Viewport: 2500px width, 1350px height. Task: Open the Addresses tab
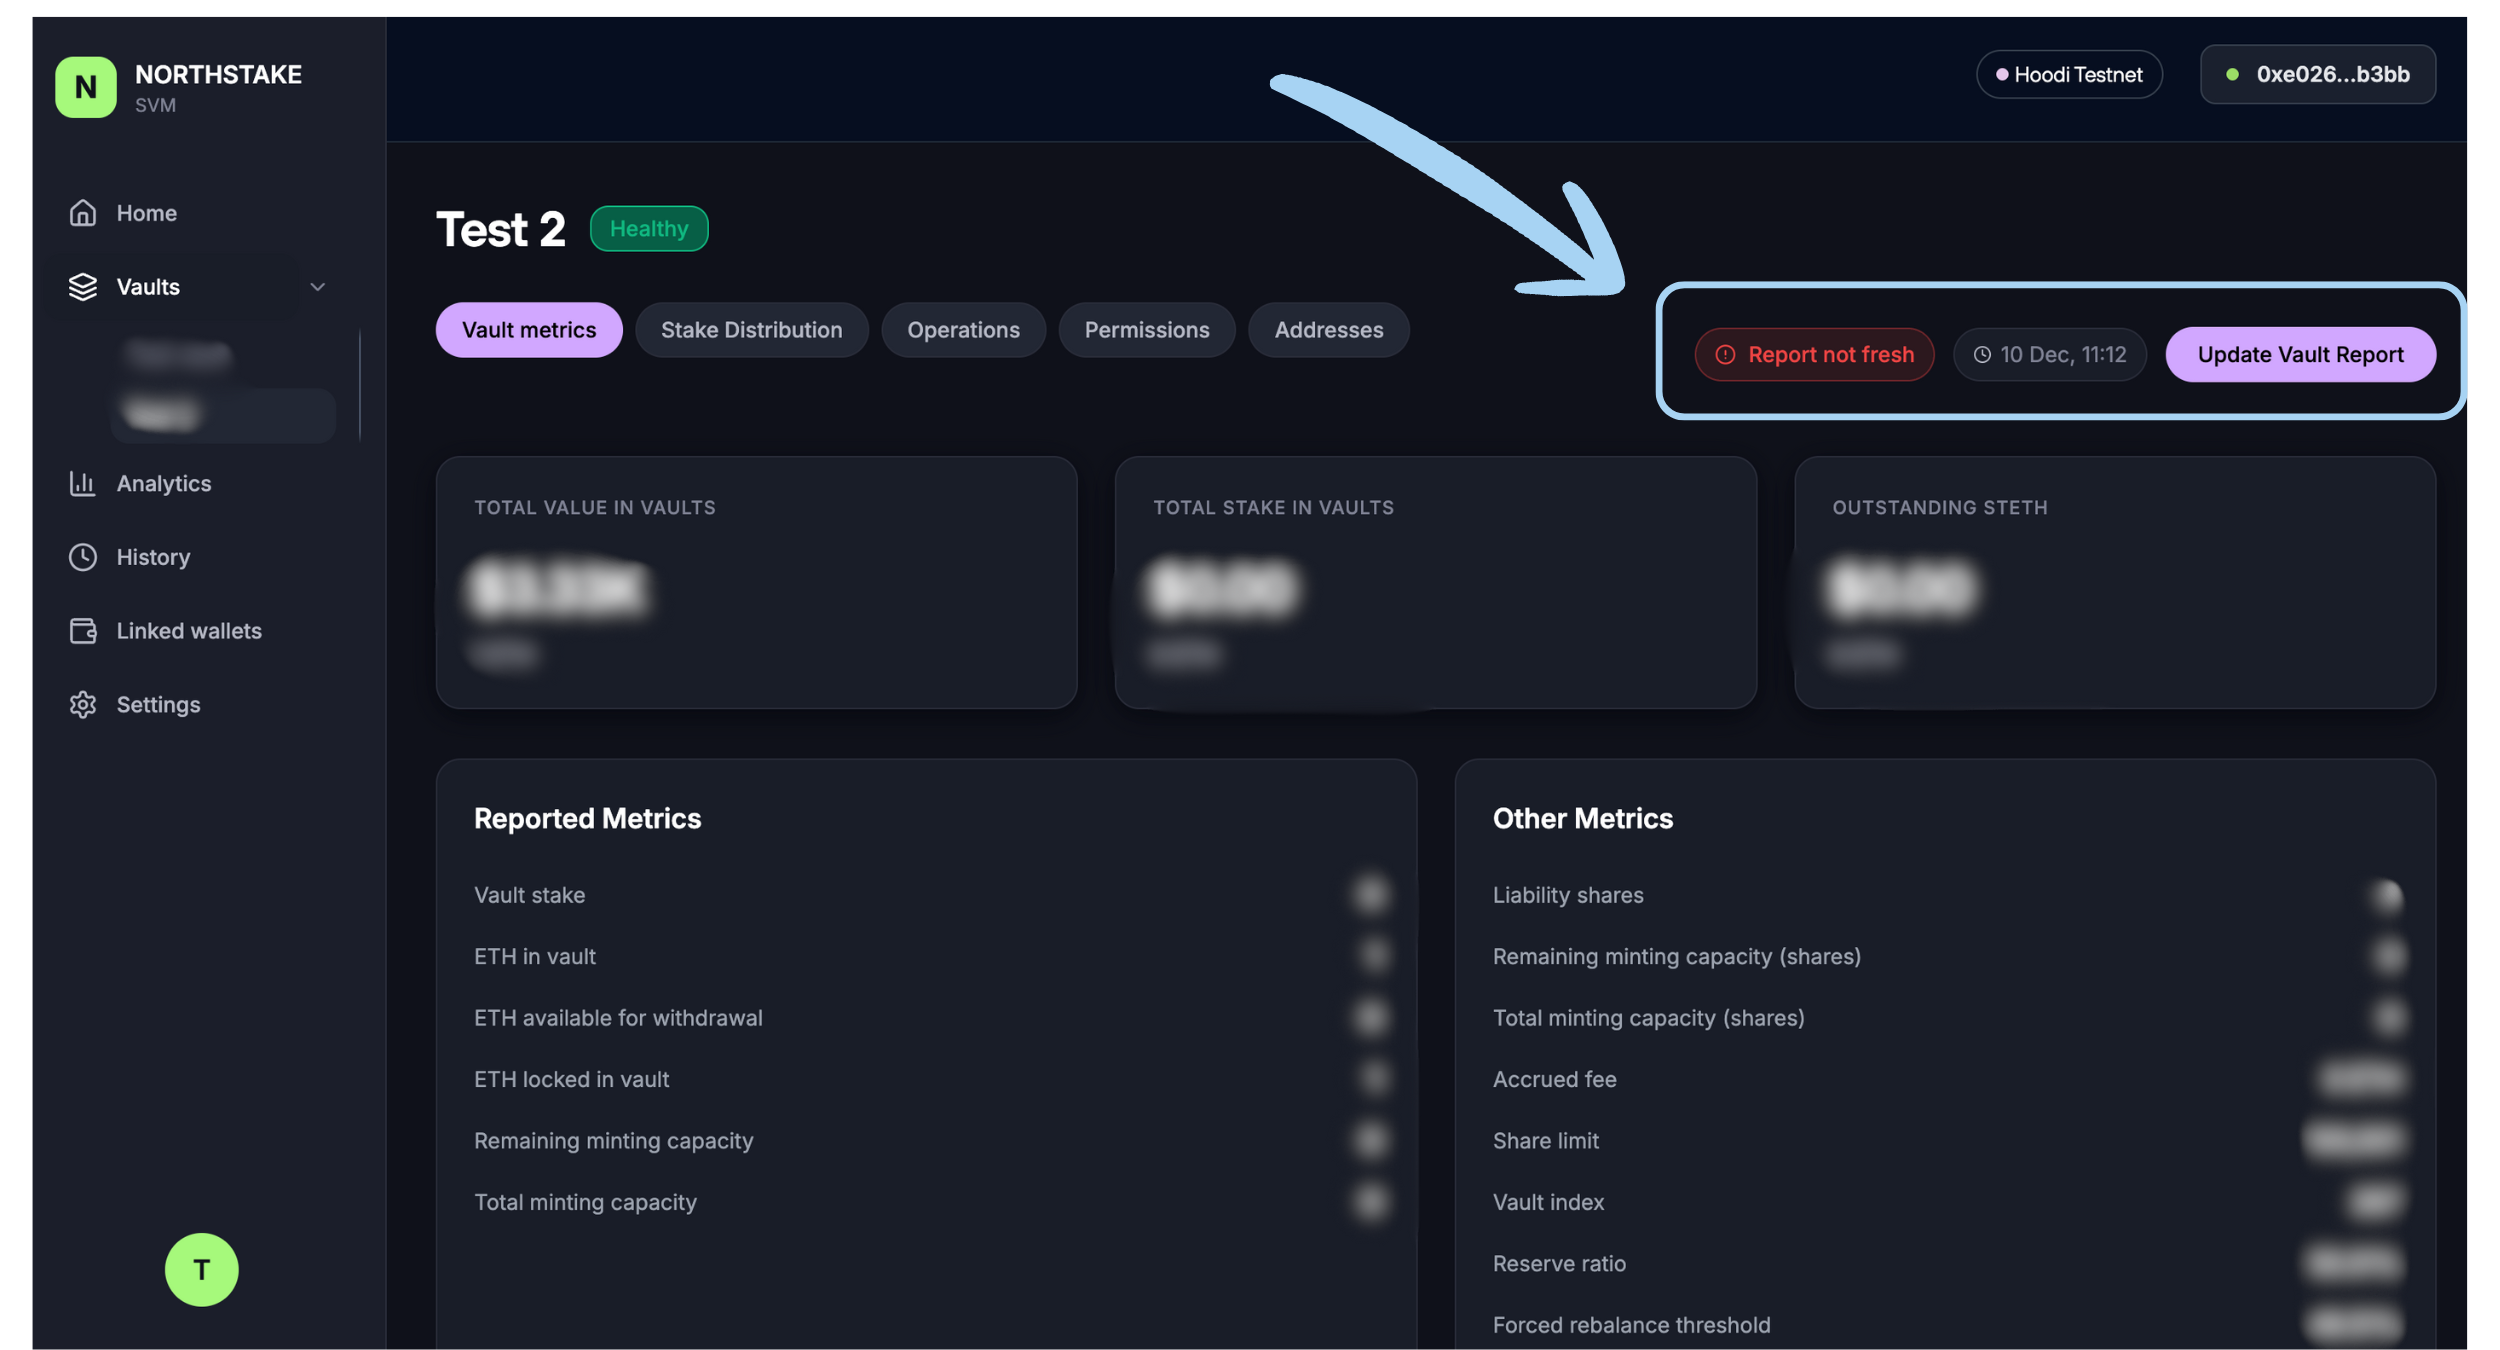1328,330
